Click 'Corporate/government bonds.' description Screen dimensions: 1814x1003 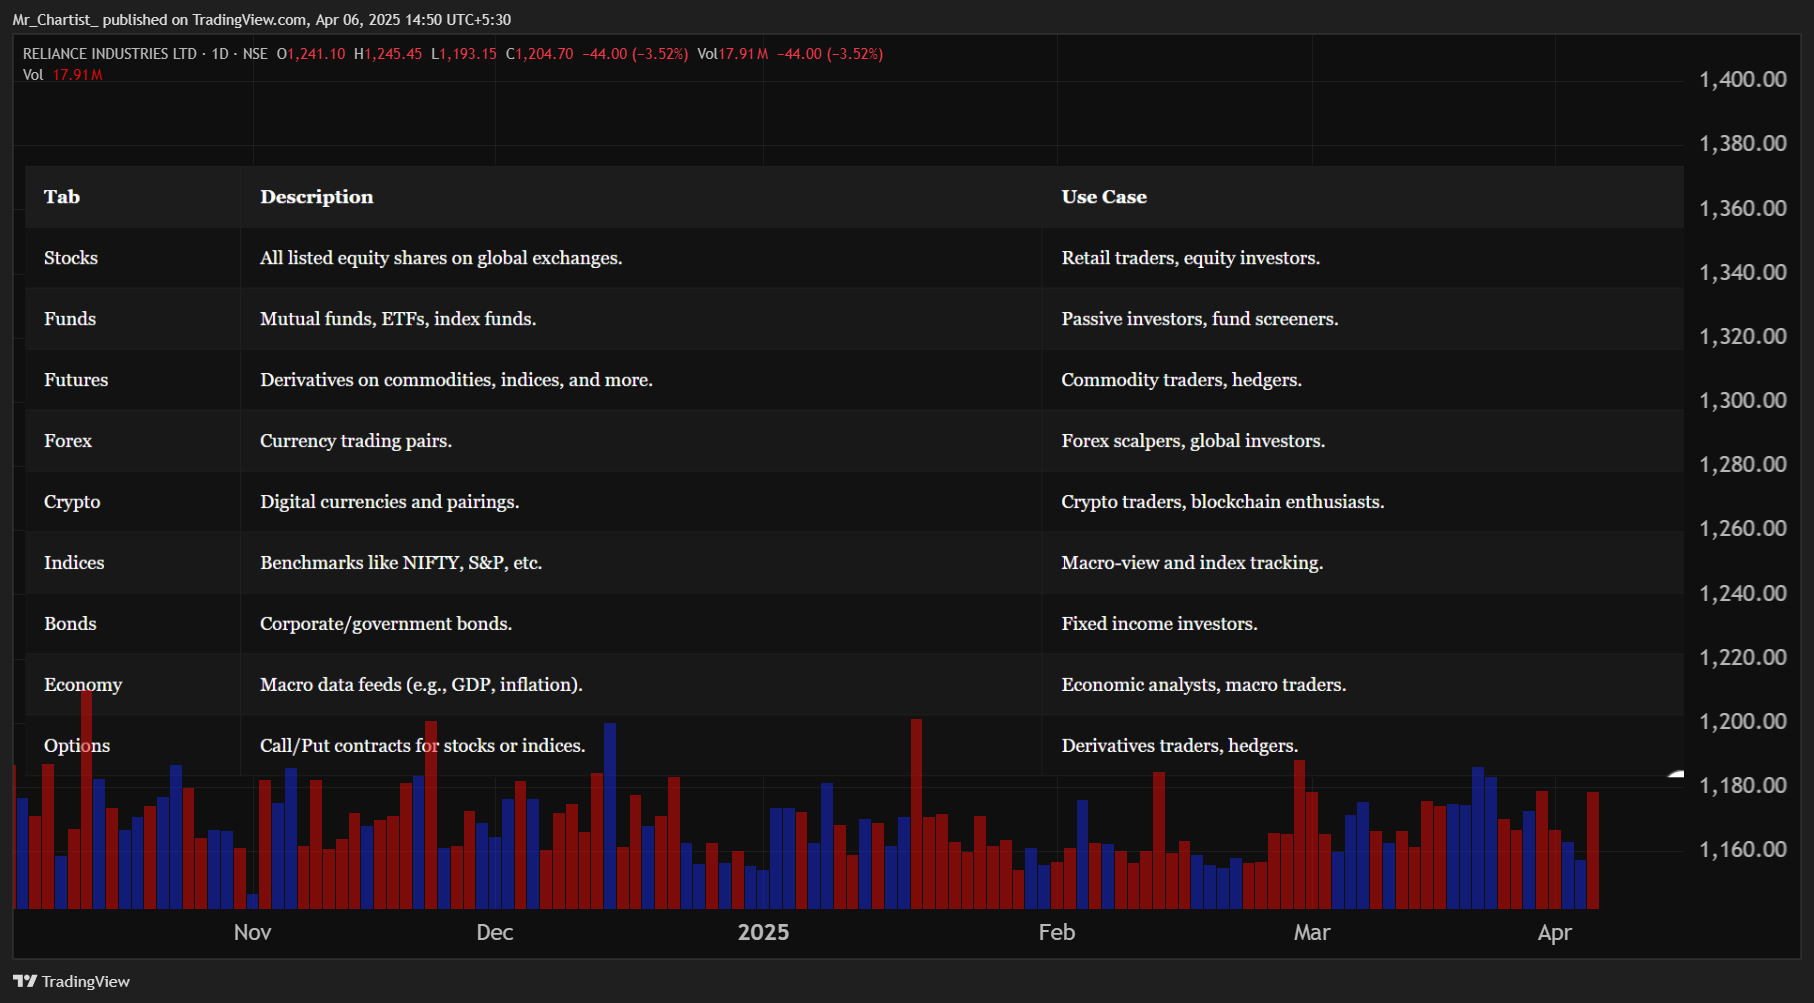click(386, 624)
